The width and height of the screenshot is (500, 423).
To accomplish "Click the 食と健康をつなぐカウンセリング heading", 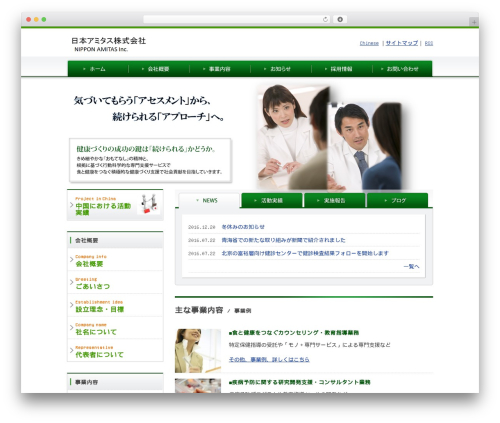I will [294, 333].
